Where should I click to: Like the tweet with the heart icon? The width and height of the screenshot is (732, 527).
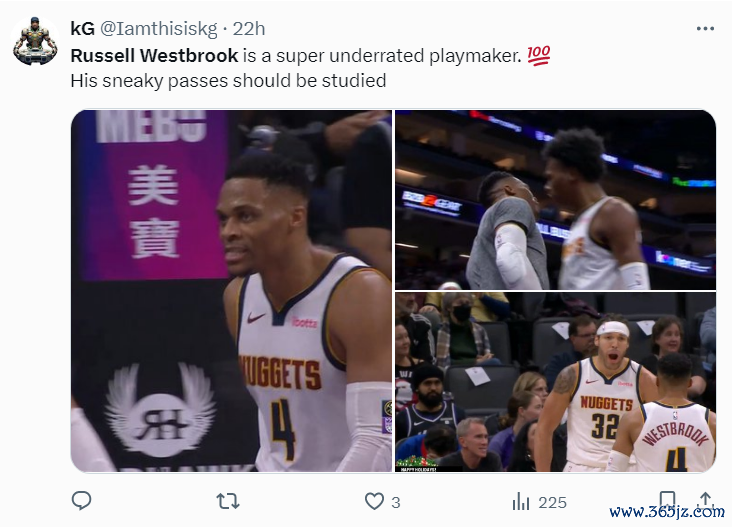[x=374, y=502]
